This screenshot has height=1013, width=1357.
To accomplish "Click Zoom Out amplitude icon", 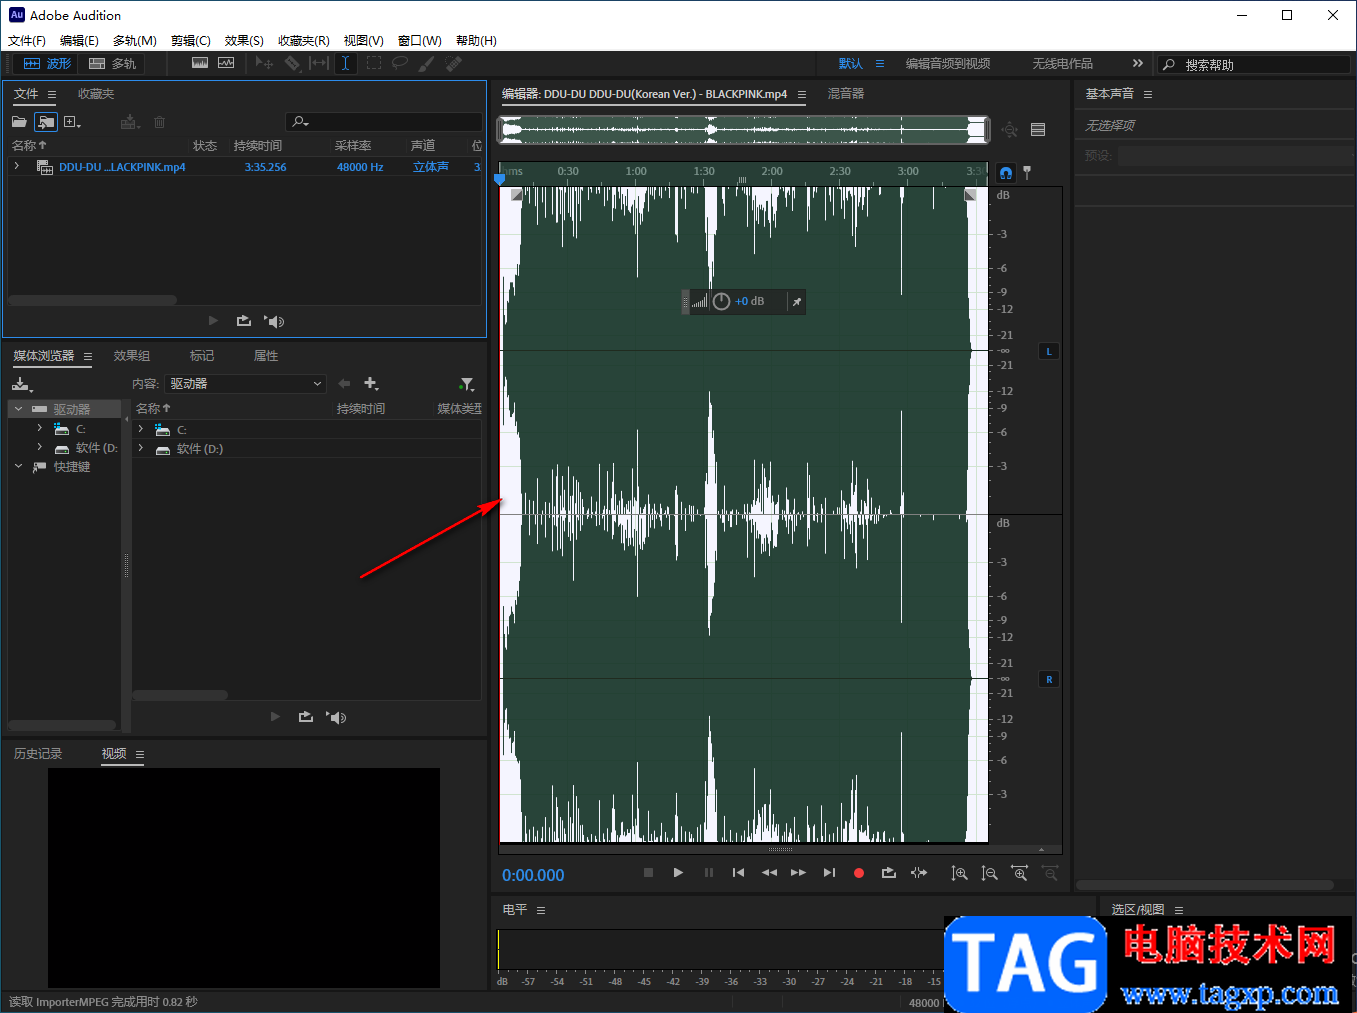I will tap(989, 873).
